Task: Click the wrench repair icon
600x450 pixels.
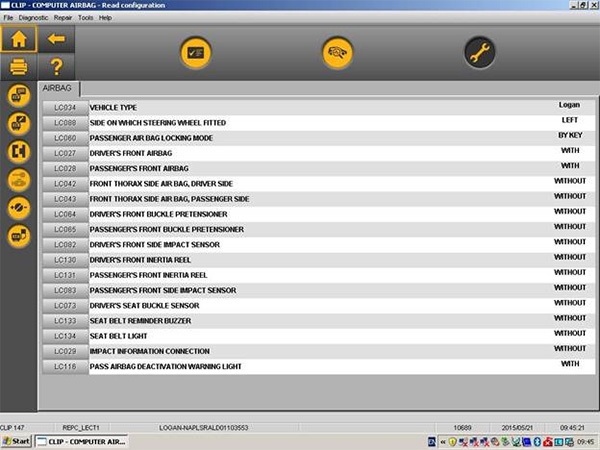Action: (480, 53)
